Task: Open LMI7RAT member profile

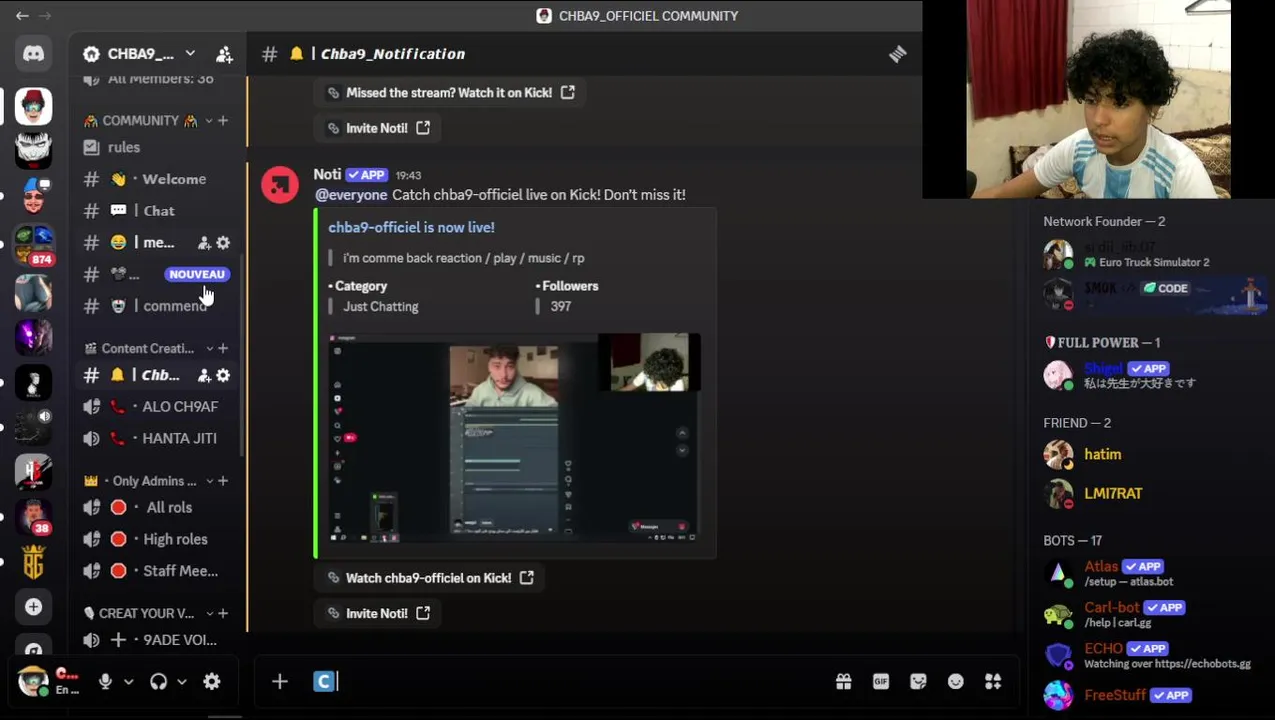Action: [x=1149, y=493]
